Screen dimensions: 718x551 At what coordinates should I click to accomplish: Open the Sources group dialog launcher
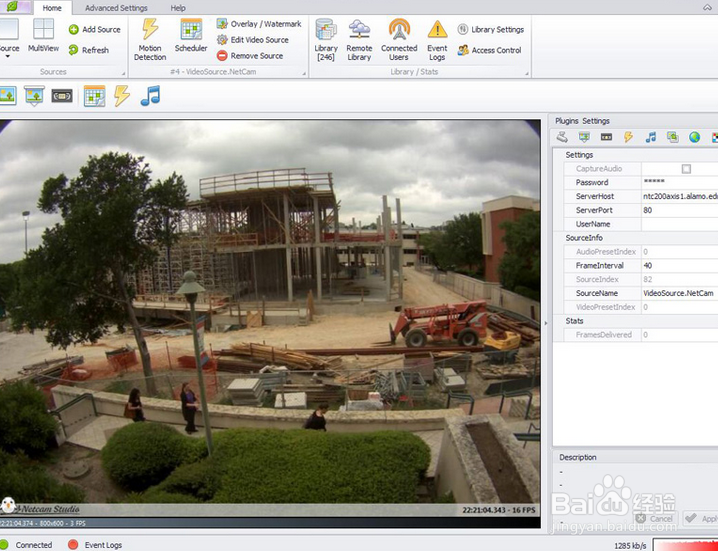coord(123,73)
